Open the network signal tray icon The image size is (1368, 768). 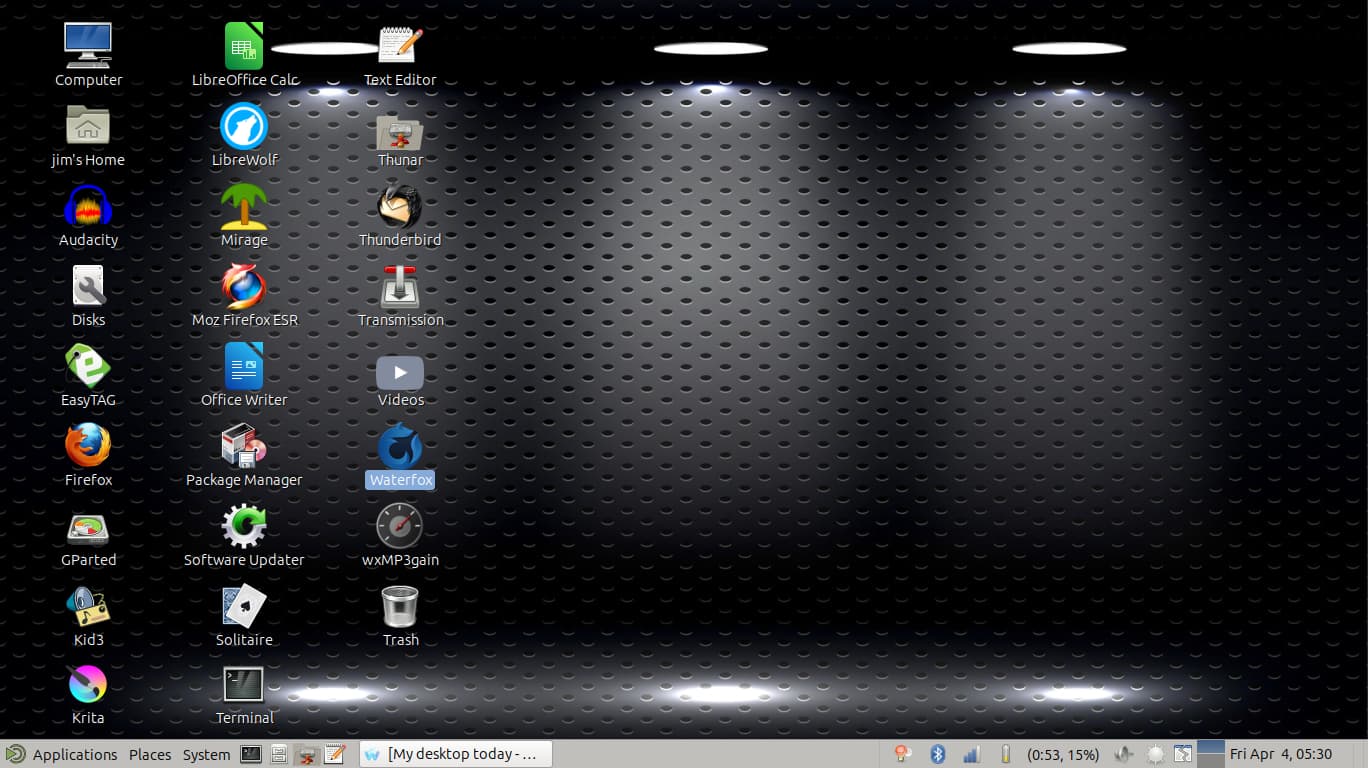[x=971, y=754]
